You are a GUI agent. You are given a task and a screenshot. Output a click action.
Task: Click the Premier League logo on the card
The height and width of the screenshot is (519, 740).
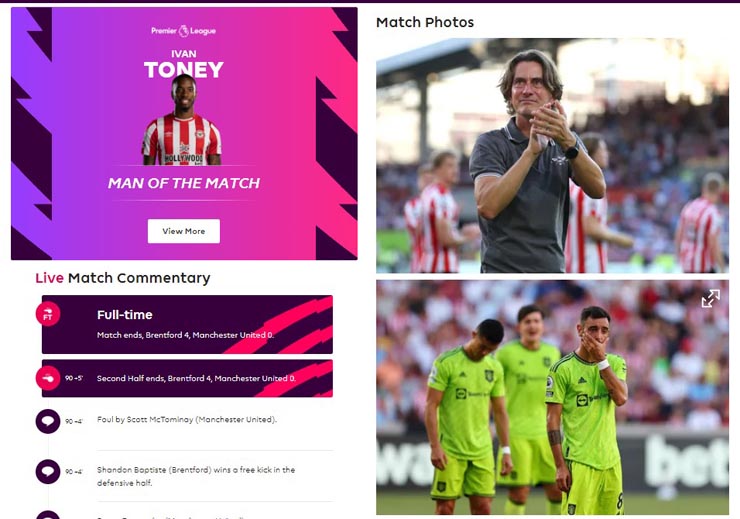tap(184, 31)
